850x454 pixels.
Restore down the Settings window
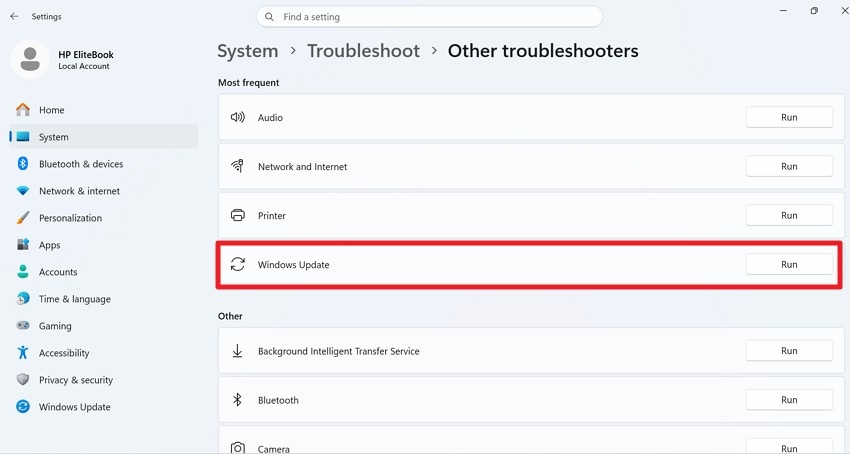point(814,11)
